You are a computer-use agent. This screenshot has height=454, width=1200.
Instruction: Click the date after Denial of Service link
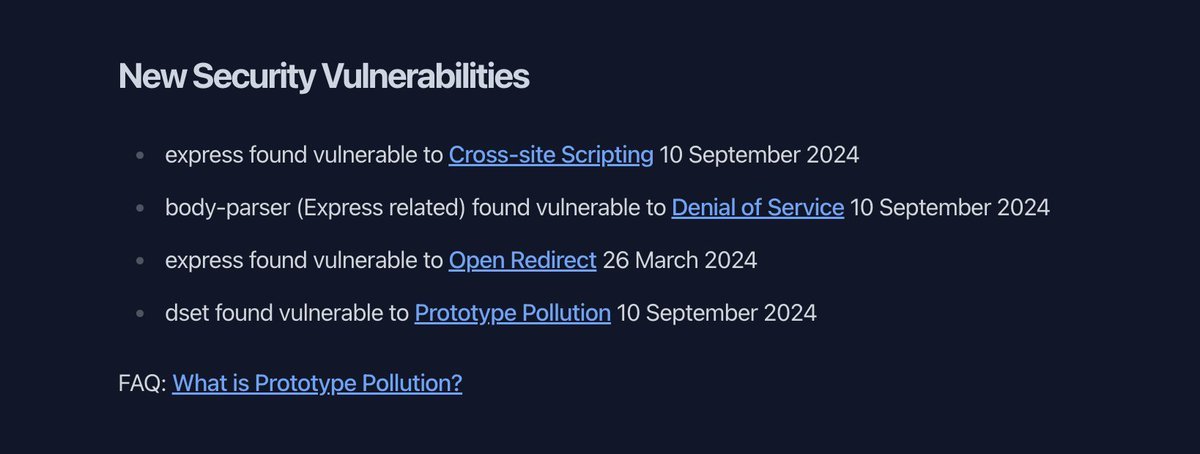[949, 208]
